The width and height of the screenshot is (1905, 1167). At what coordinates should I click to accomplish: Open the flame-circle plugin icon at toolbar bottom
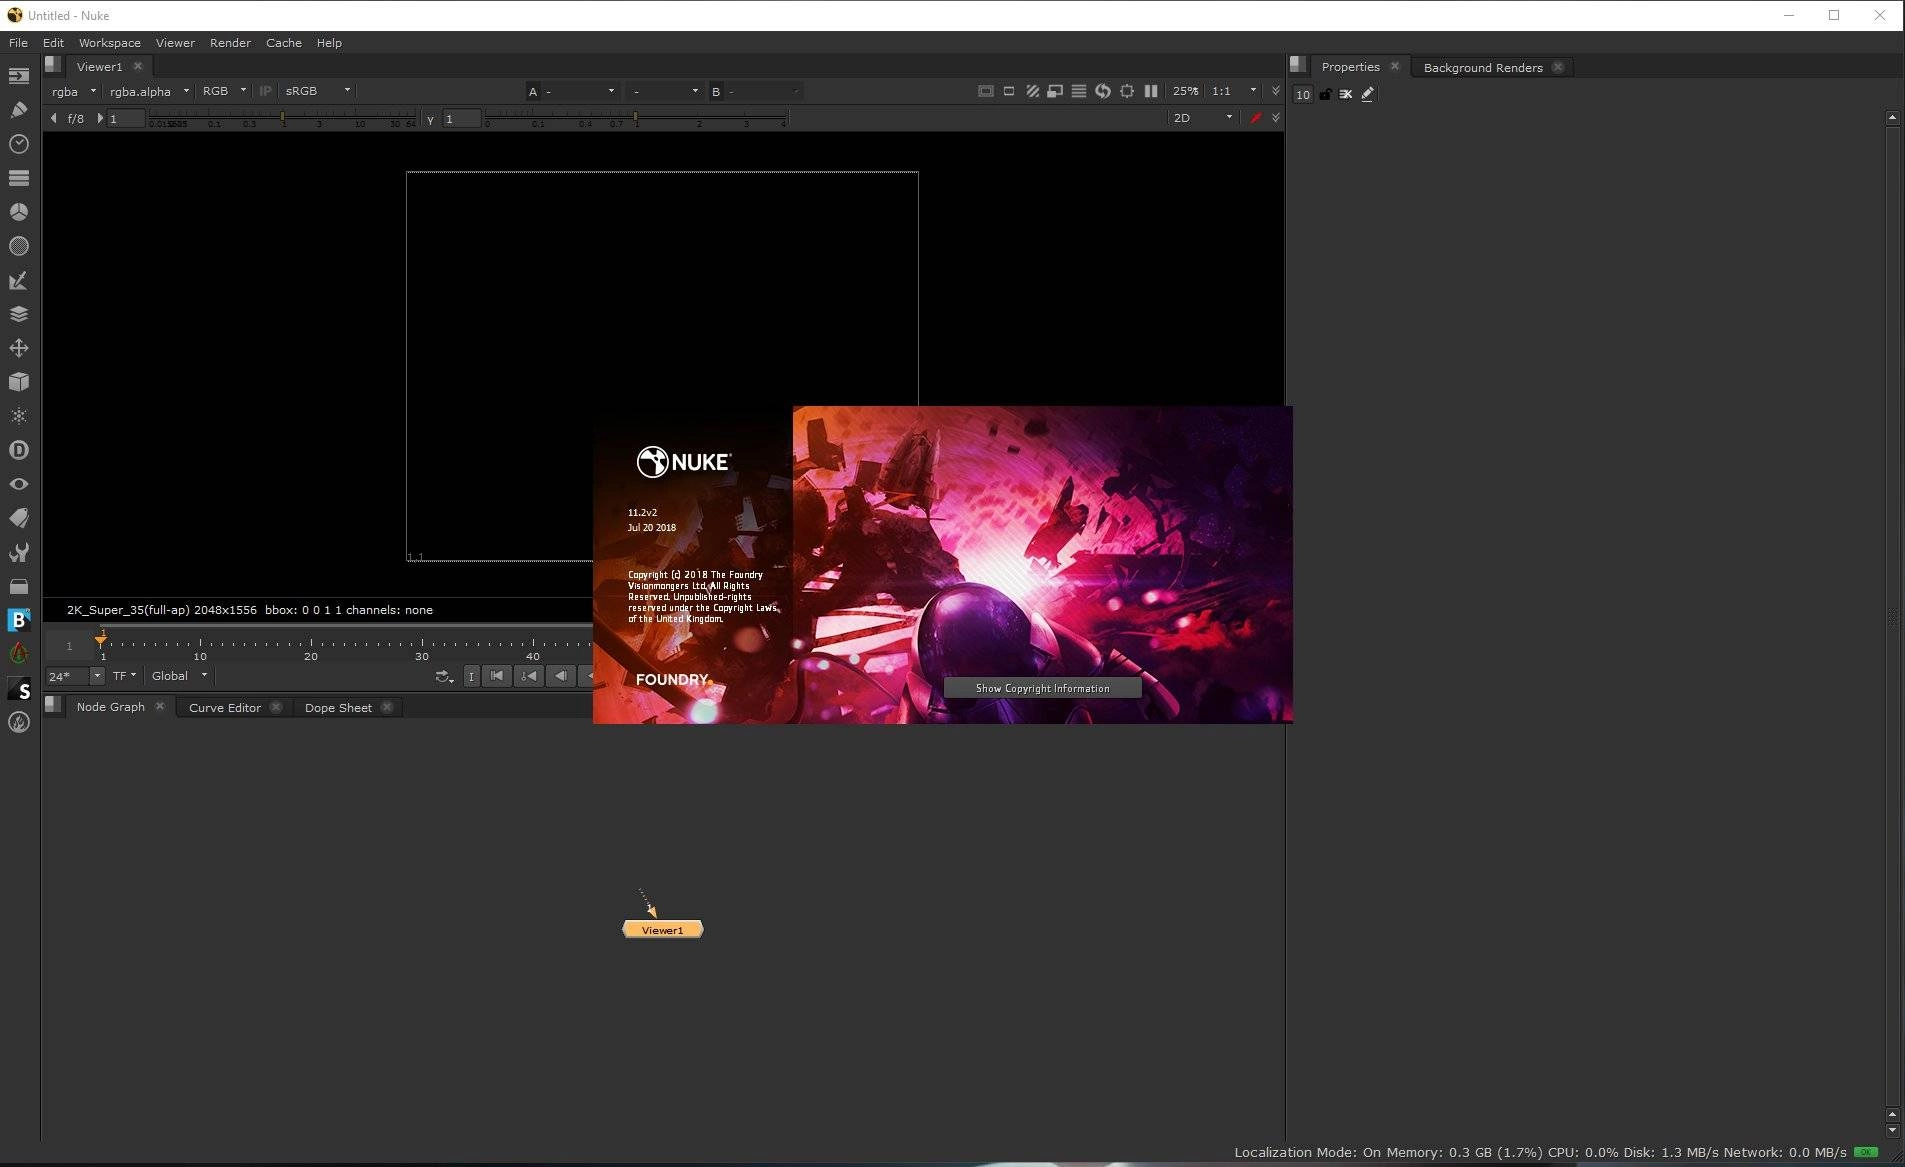(x=19, y=723)
